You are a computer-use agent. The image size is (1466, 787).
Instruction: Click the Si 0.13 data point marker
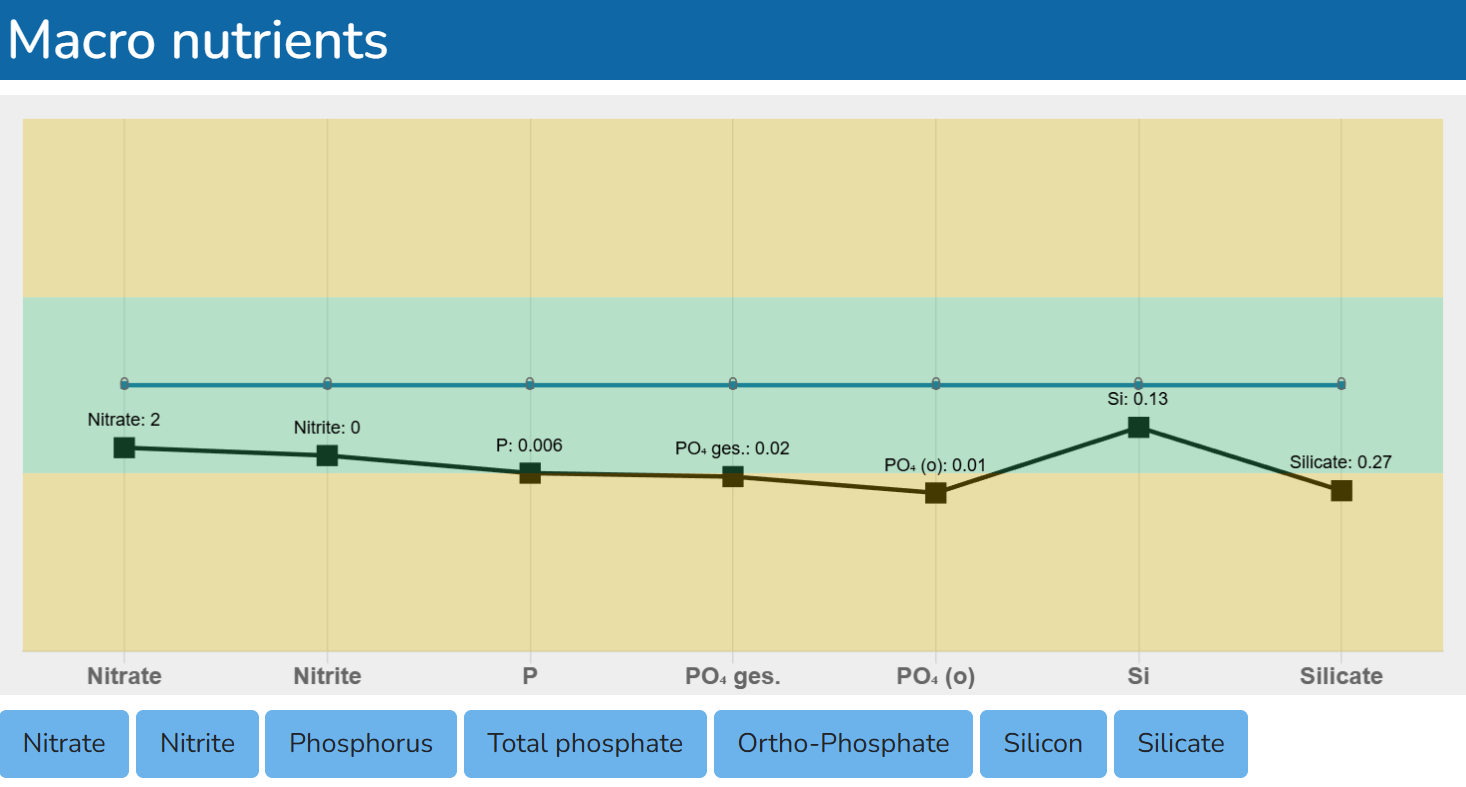click(1138, 427)
